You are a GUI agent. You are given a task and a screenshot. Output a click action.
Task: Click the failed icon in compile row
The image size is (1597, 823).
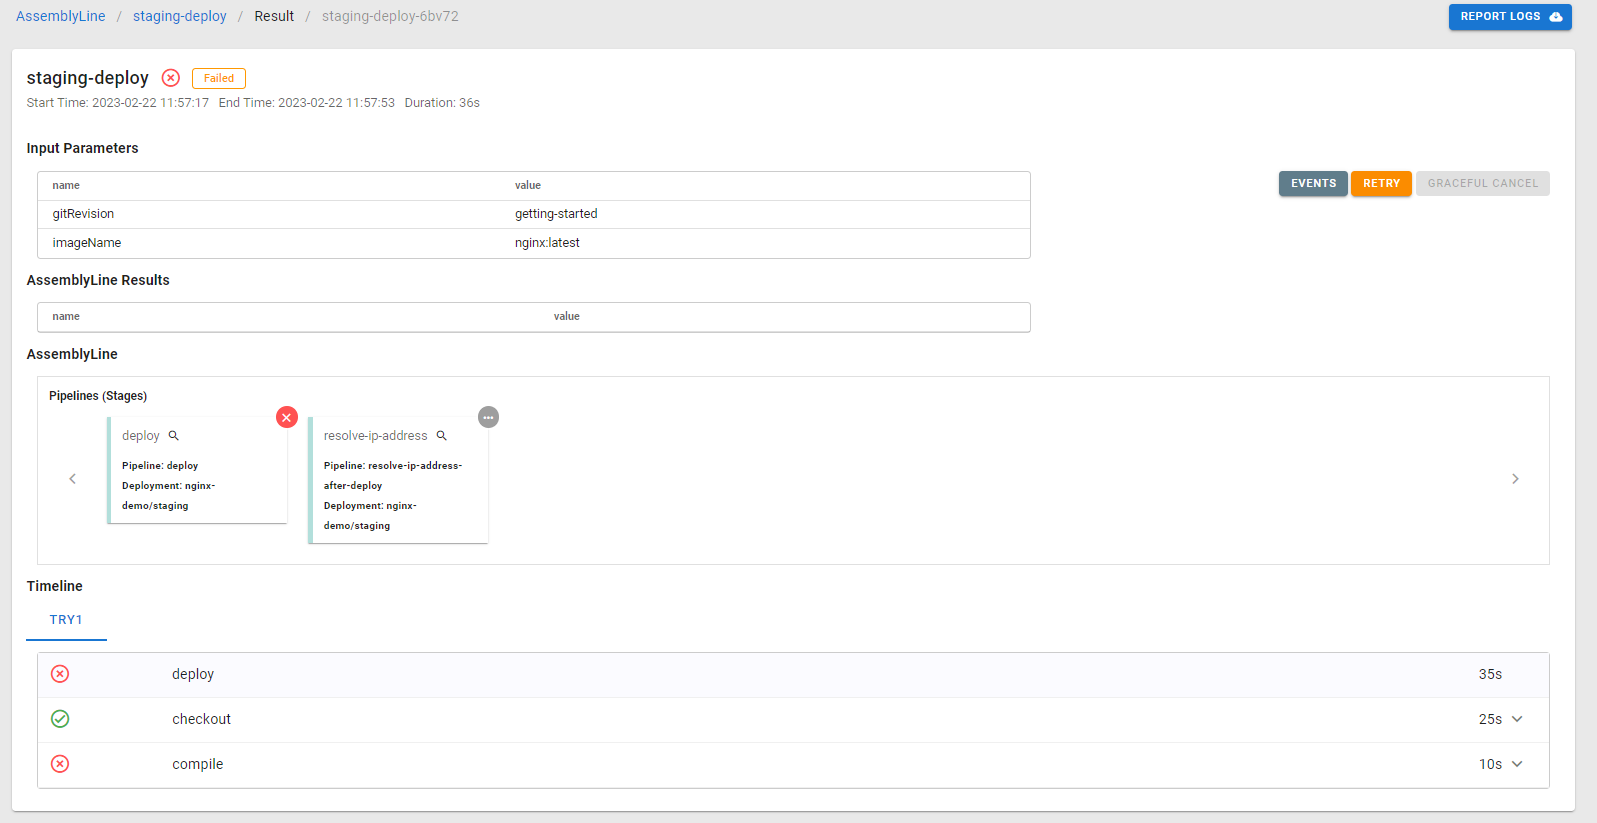(x=60, y=764)
